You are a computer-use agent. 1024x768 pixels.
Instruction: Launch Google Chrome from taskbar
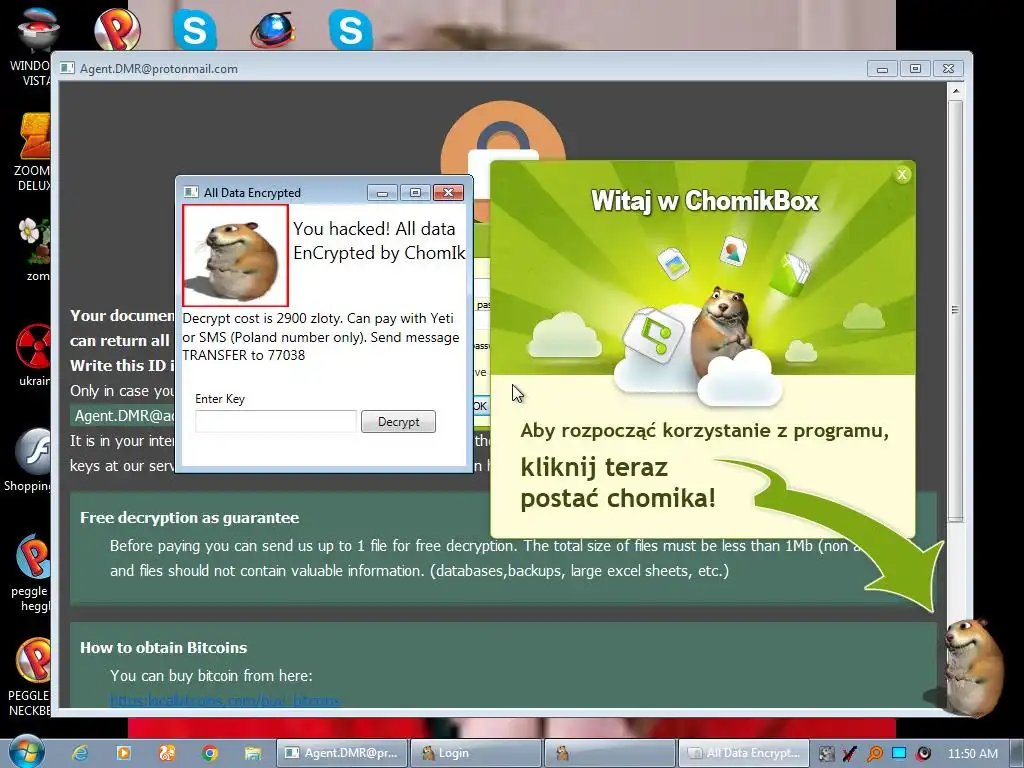(210, 753)
